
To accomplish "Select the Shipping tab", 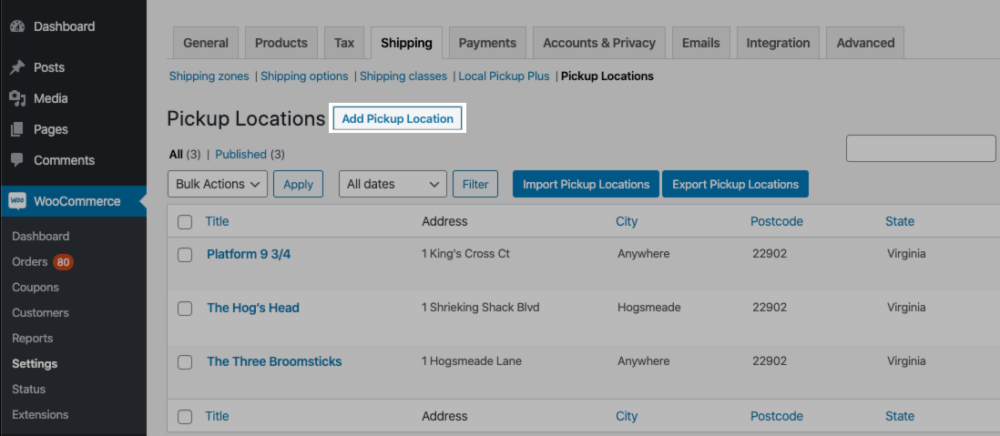I will tap(407, 43).
